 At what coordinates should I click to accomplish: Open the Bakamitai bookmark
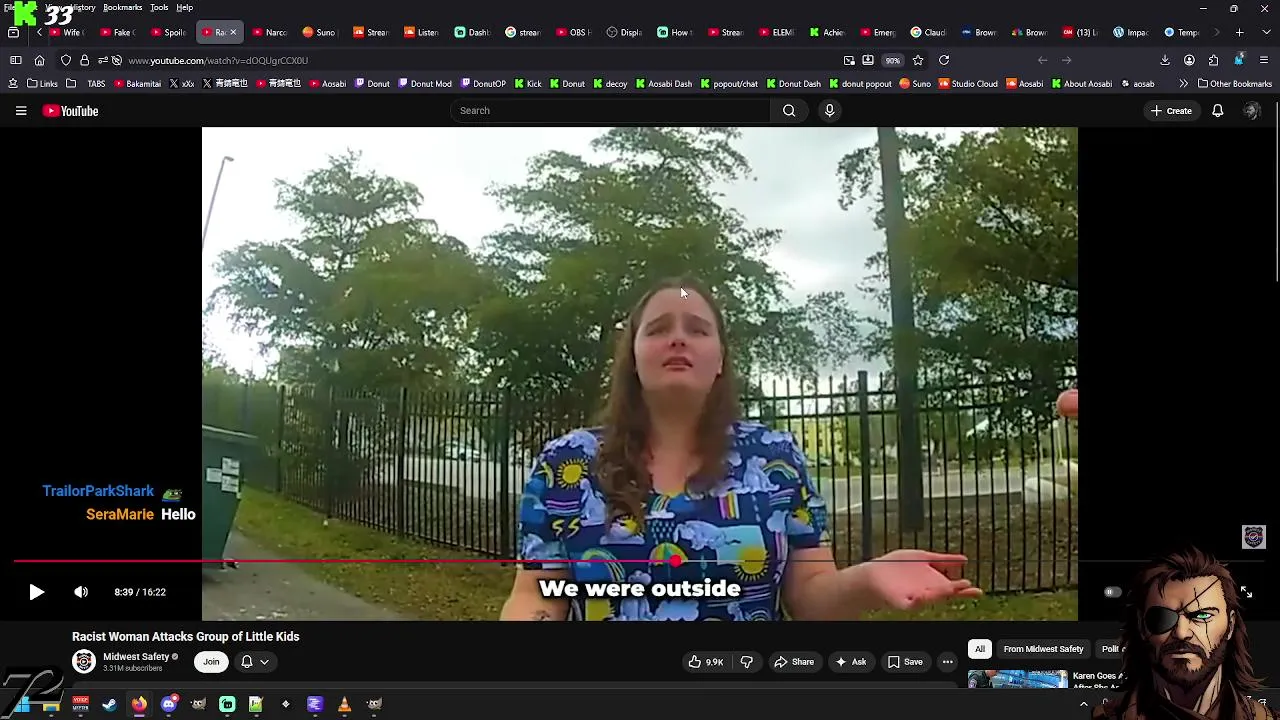[x=137, y=84]
